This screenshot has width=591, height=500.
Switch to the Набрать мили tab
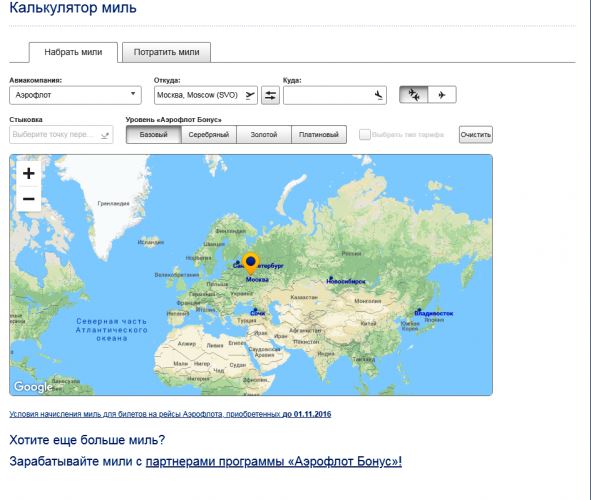click(73, 52)
